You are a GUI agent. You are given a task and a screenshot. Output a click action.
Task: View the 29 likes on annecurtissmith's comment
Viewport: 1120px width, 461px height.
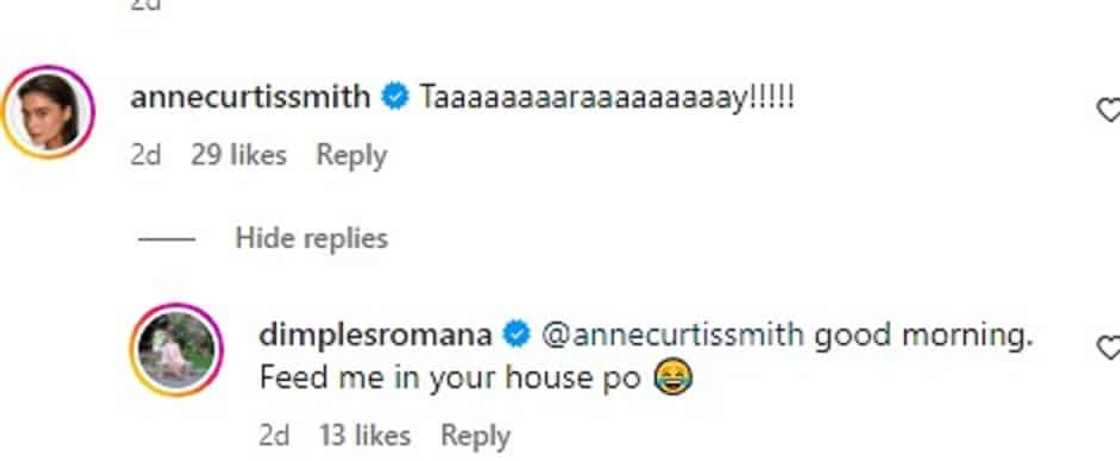238,155
